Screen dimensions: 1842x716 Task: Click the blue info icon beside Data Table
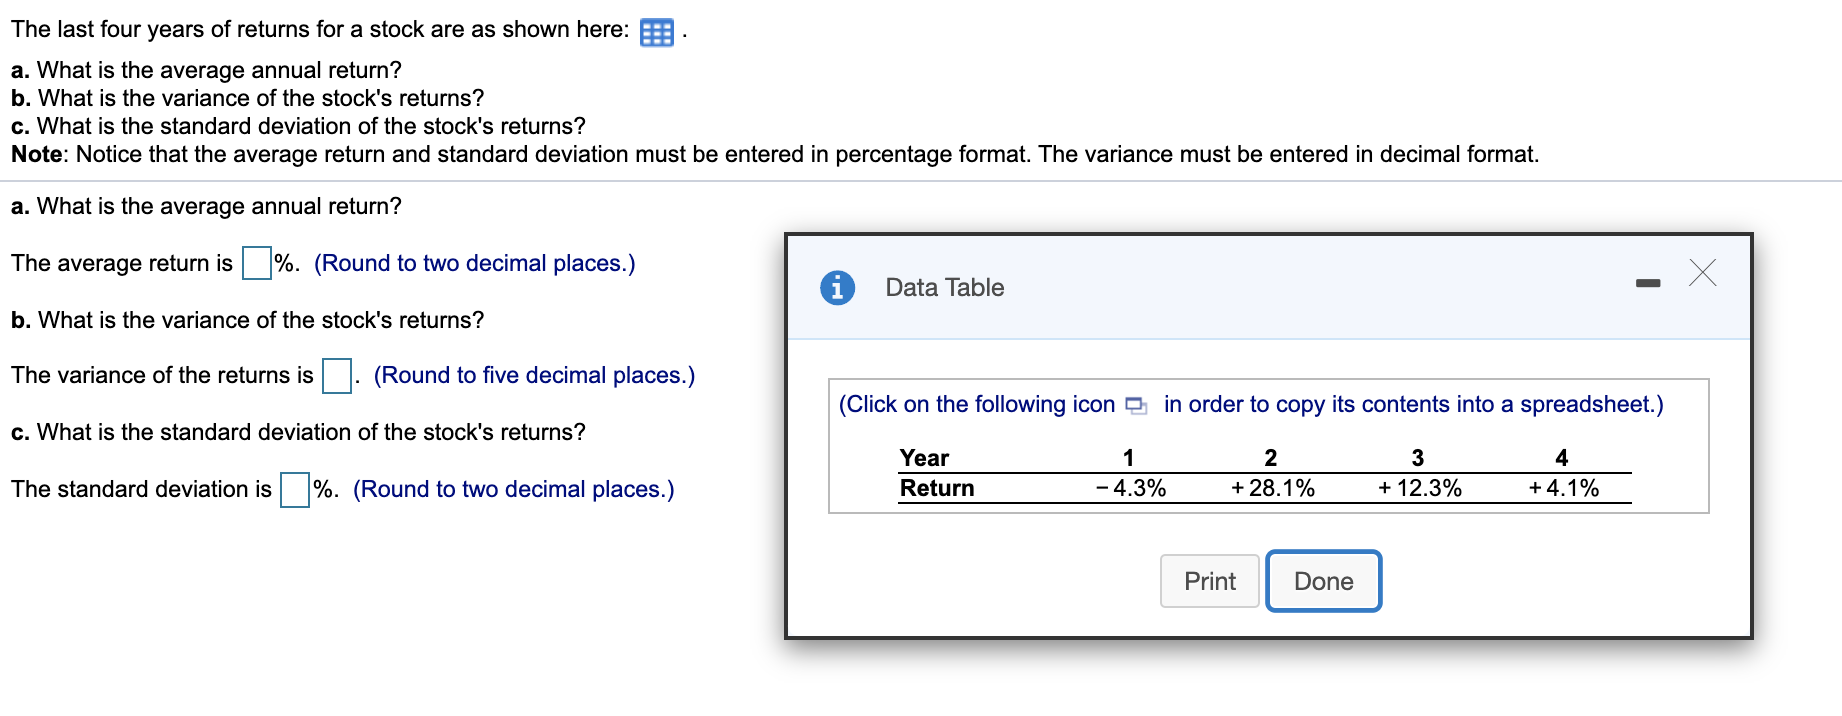coord(837,288)
